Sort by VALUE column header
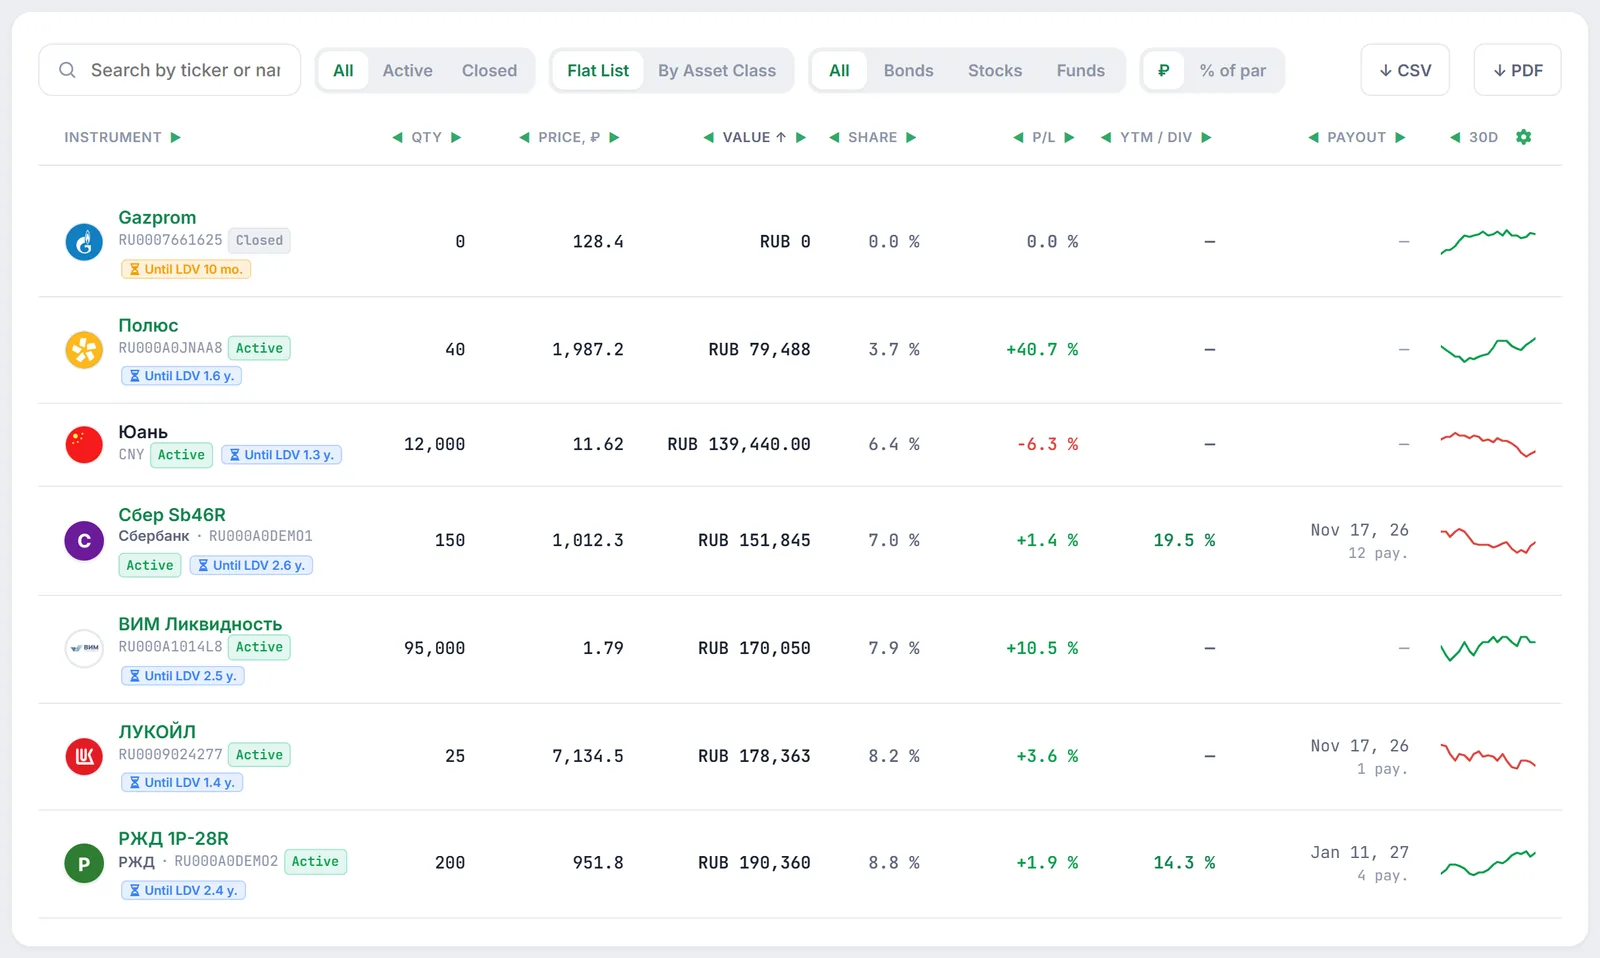The image size is (1600, 958). (x=754, y=137)
